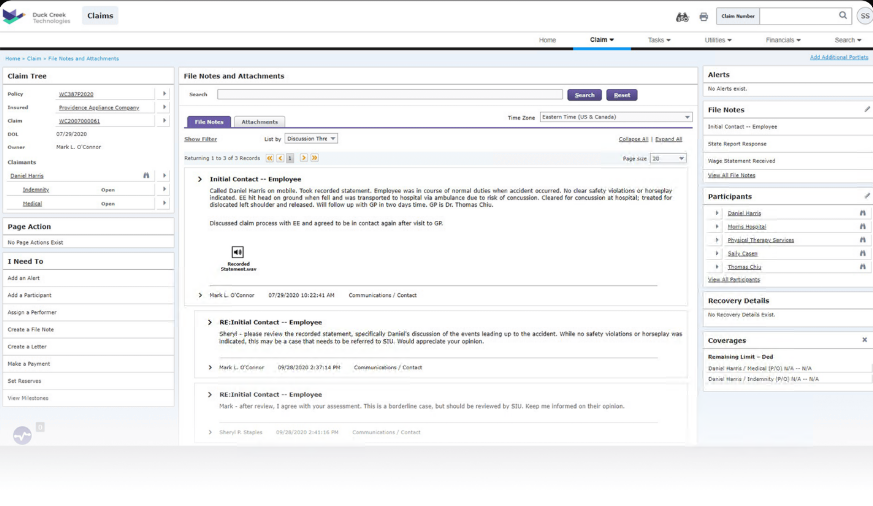Viewport: 873px width, 506px height.
Task: Switch to the Attachments tab
Action: 259,122
